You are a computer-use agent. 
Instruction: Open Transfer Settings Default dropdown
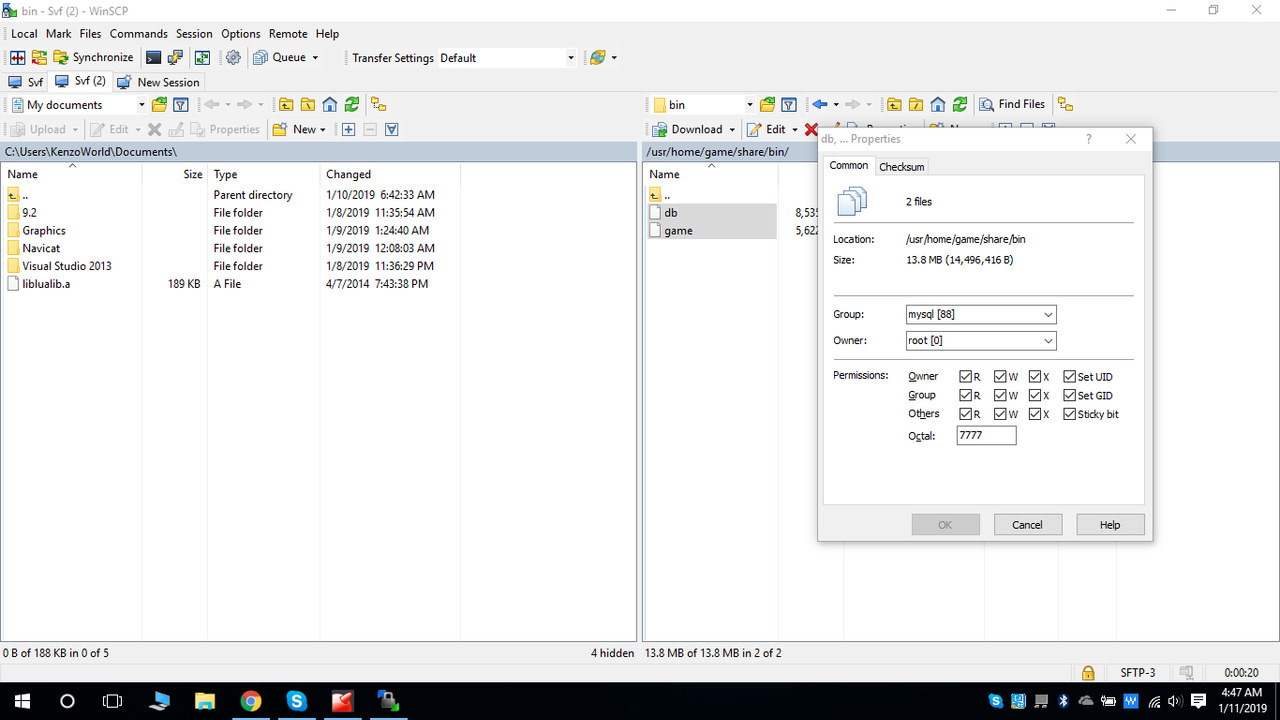571,58
